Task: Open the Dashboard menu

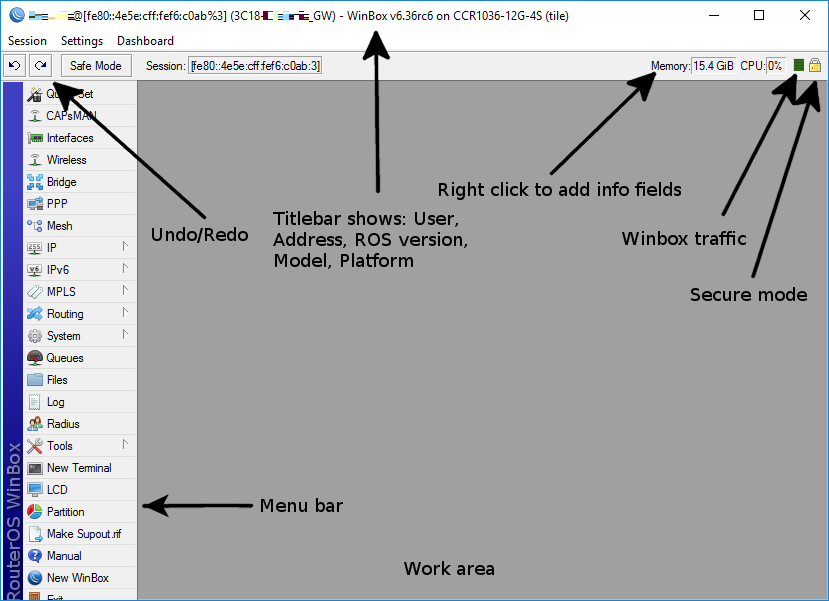Action: pos(145,41)
